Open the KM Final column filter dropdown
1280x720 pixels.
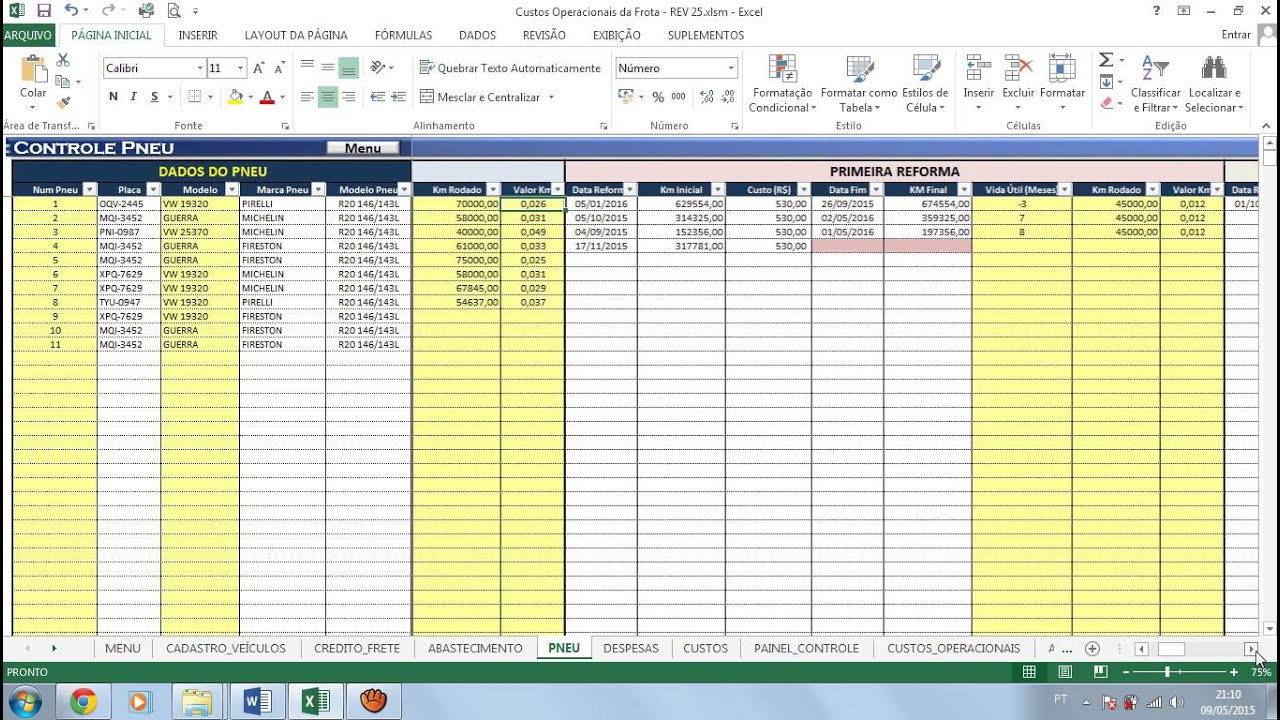pyautogui.click(x=962, y=189)
